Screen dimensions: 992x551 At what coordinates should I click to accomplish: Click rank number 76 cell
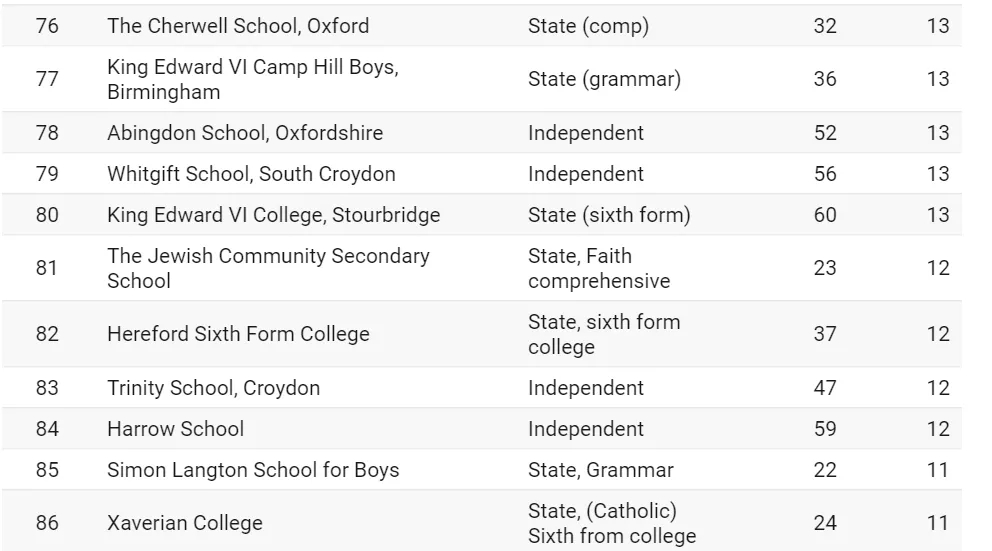[x=47, y=26]
